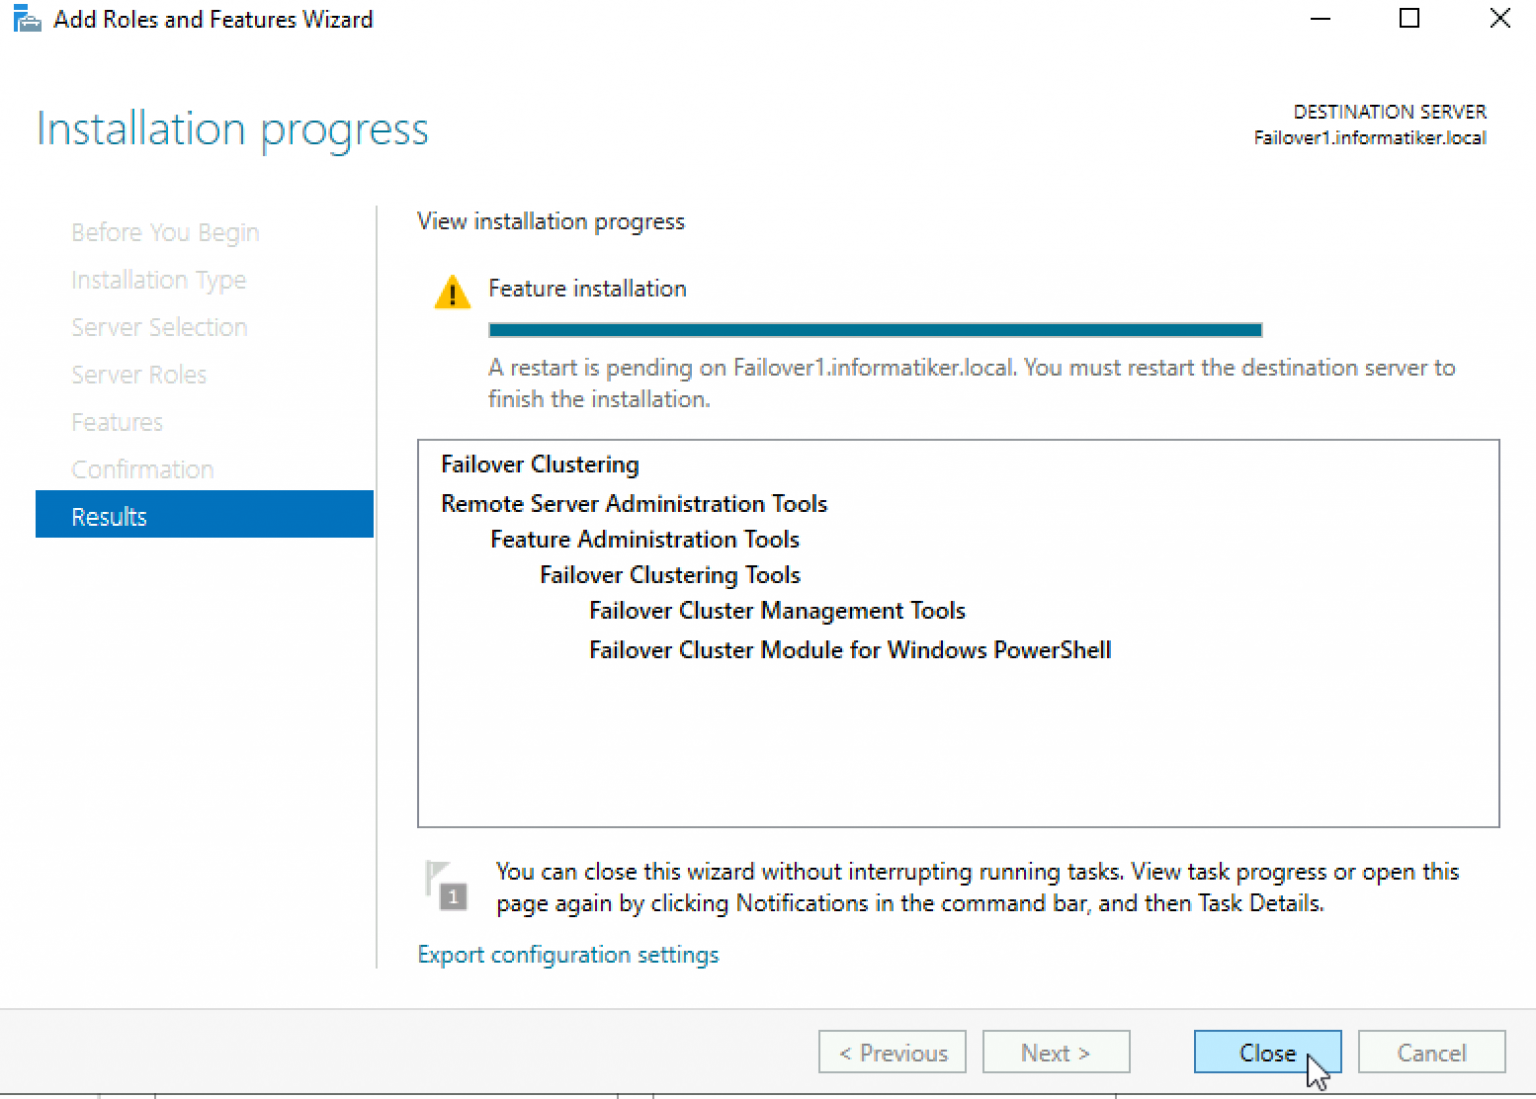Select the Confirmation step in the sidebar

[142, 468]
